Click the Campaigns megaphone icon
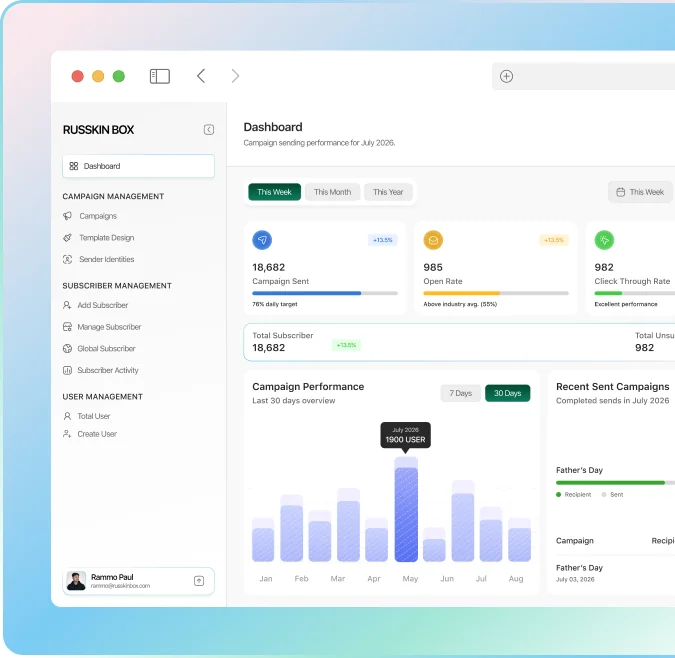675x658 pixels. click(x=67, y=216)
